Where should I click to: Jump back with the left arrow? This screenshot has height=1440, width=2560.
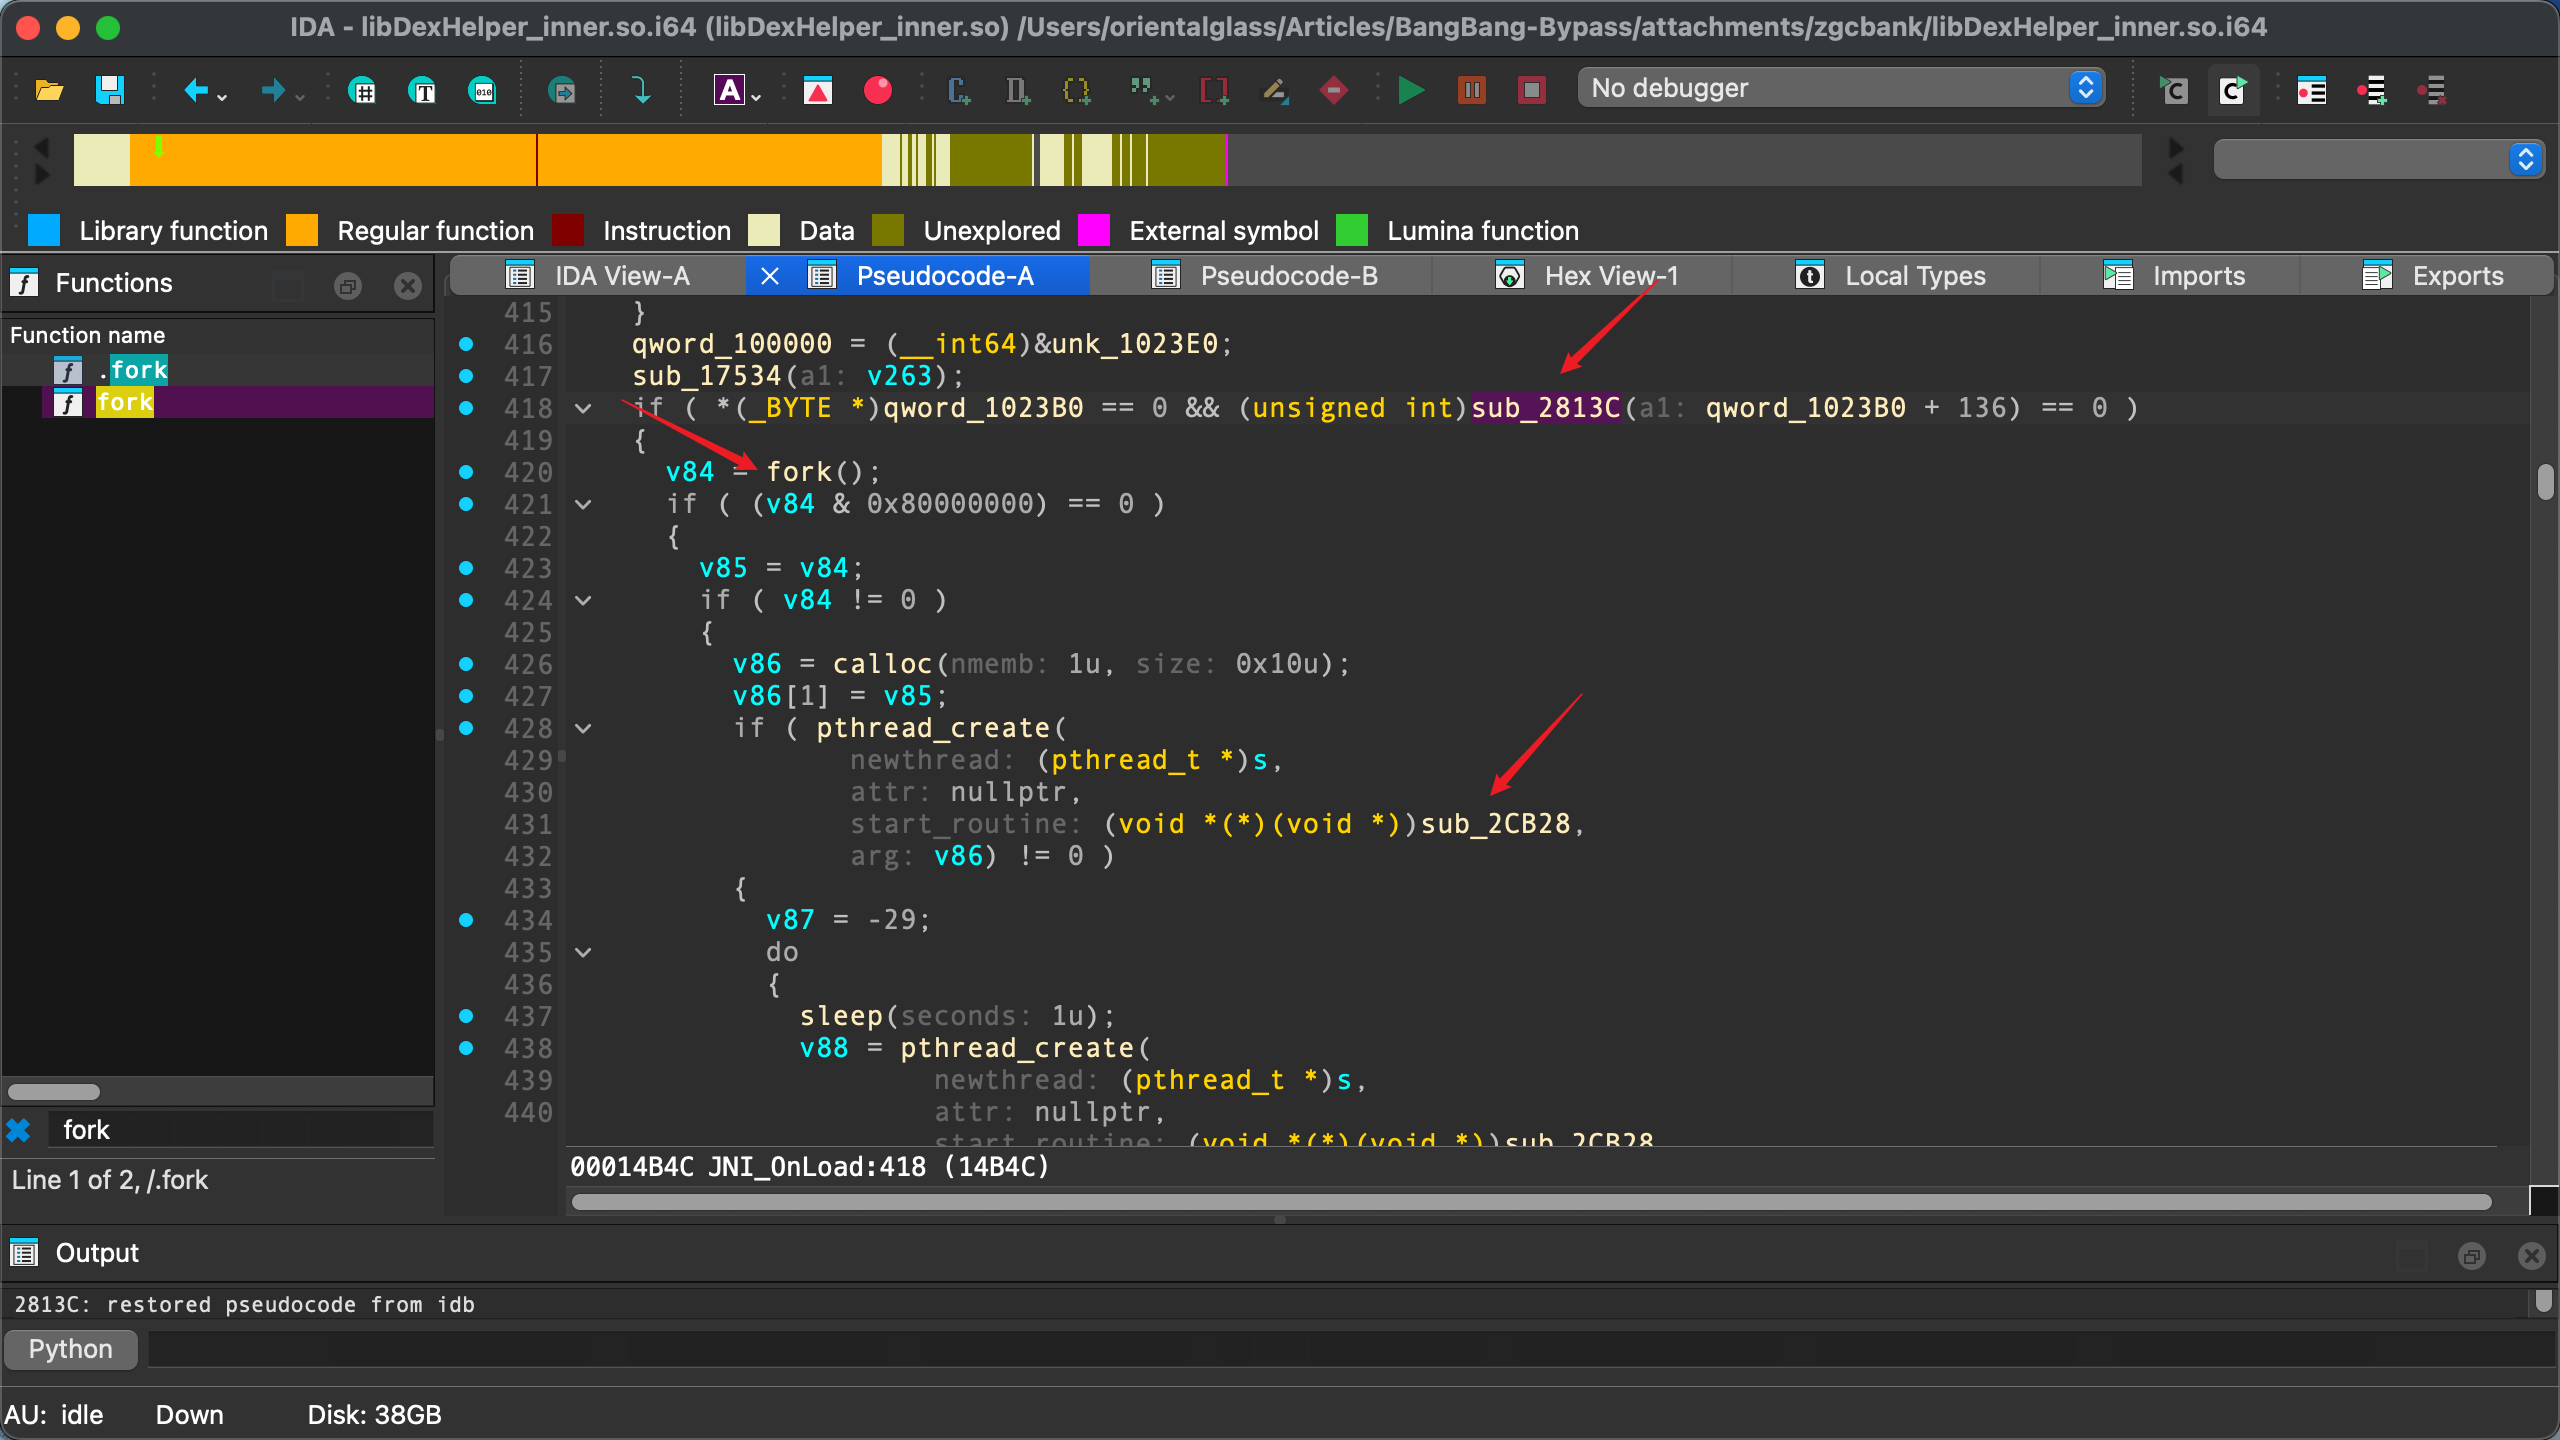[x=196, y=91]
